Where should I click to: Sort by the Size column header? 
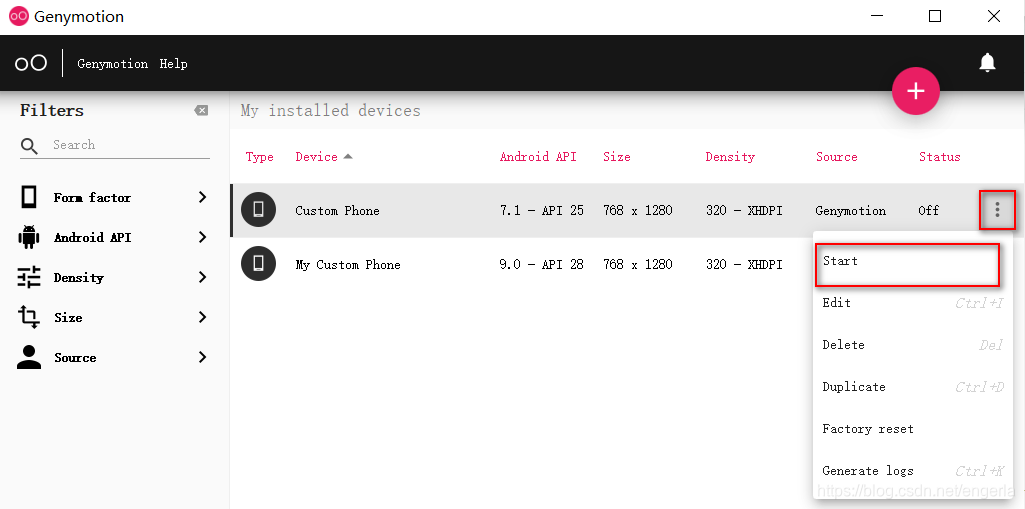click(616, 157)
